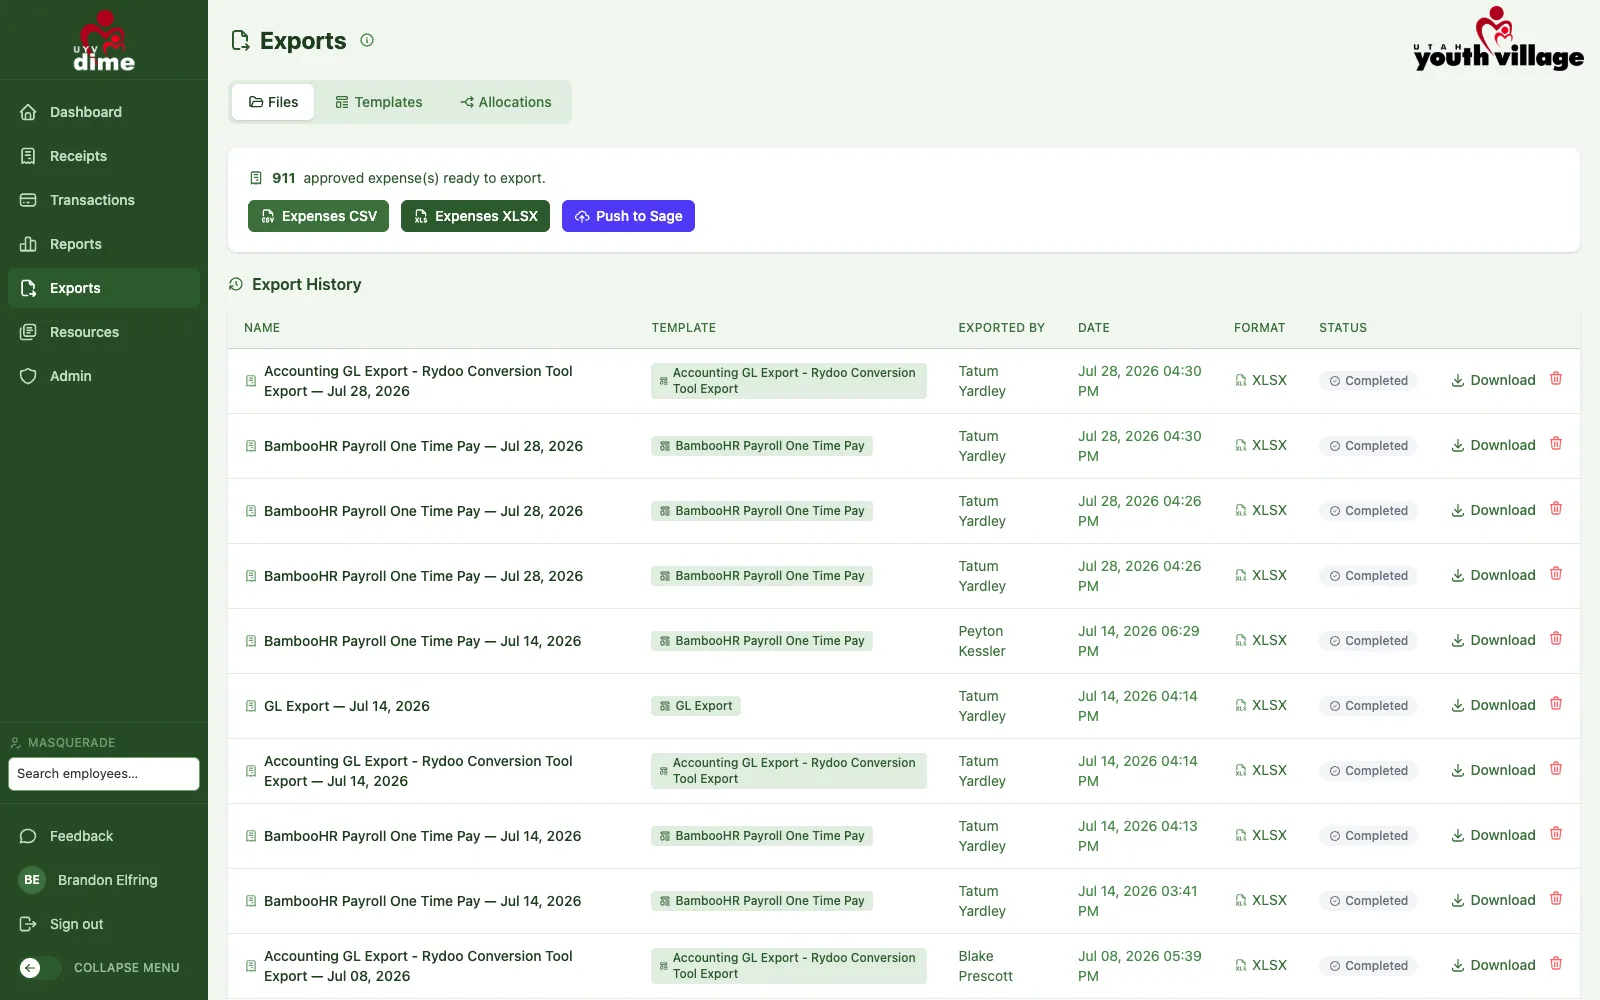The image size is (1600, 1000).
Task: Delete Blake Prescott's Jul 08 export
Action: click(1556, 964)
